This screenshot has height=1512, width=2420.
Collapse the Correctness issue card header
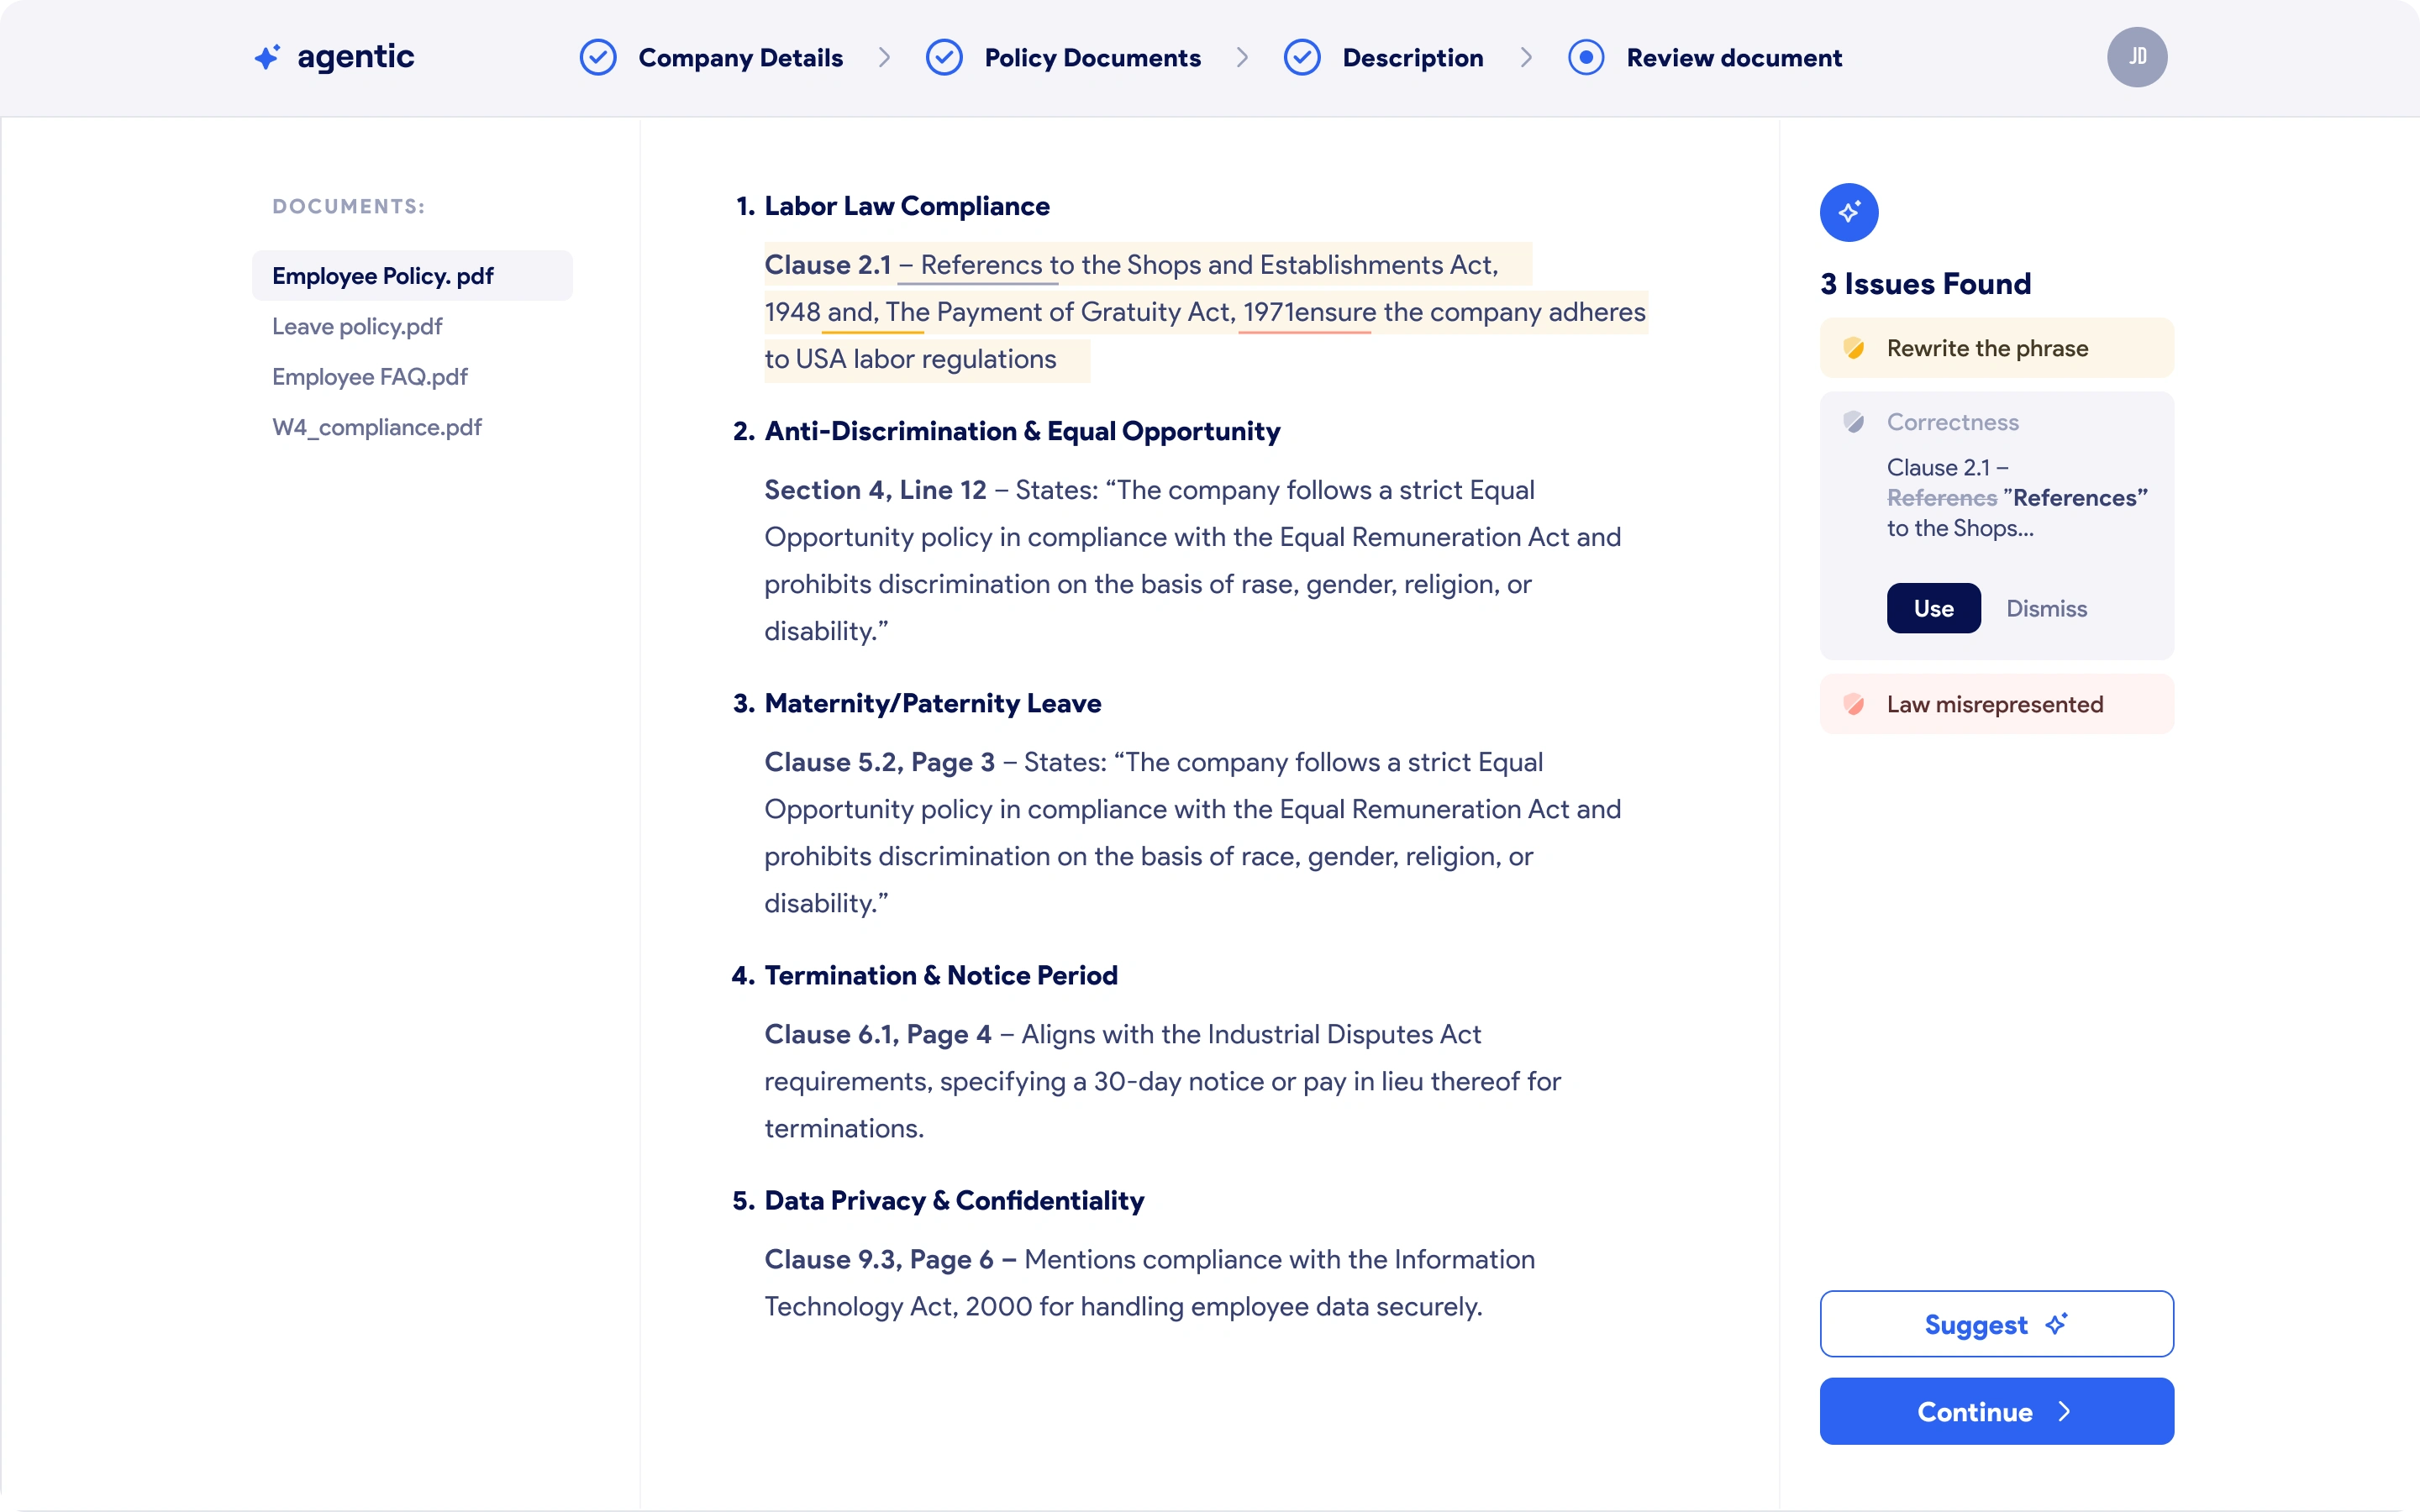[1952, 422]
